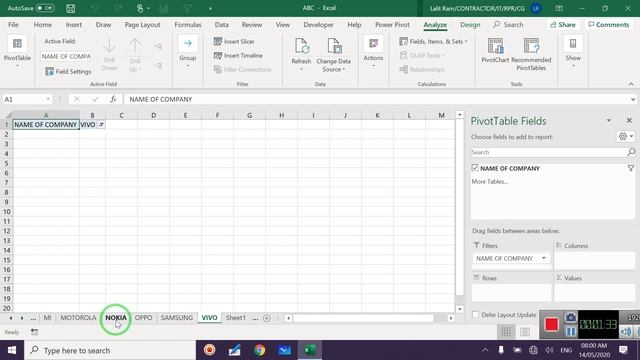
Task: Switch to Normal view in status bar
Action: (506, 332)
